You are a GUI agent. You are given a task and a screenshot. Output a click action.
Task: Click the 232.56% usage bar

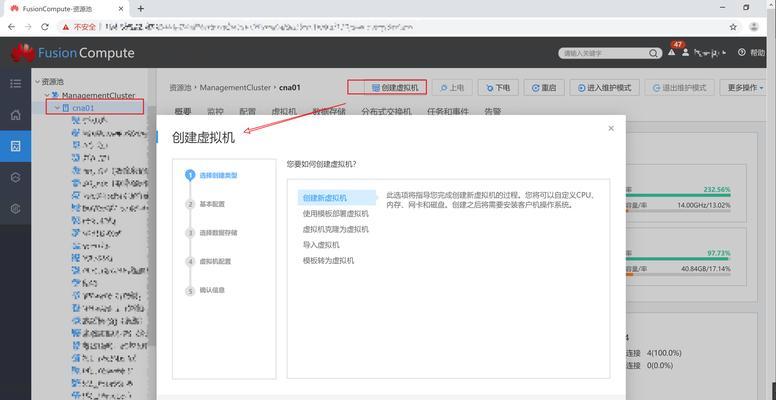pos(678,196)
